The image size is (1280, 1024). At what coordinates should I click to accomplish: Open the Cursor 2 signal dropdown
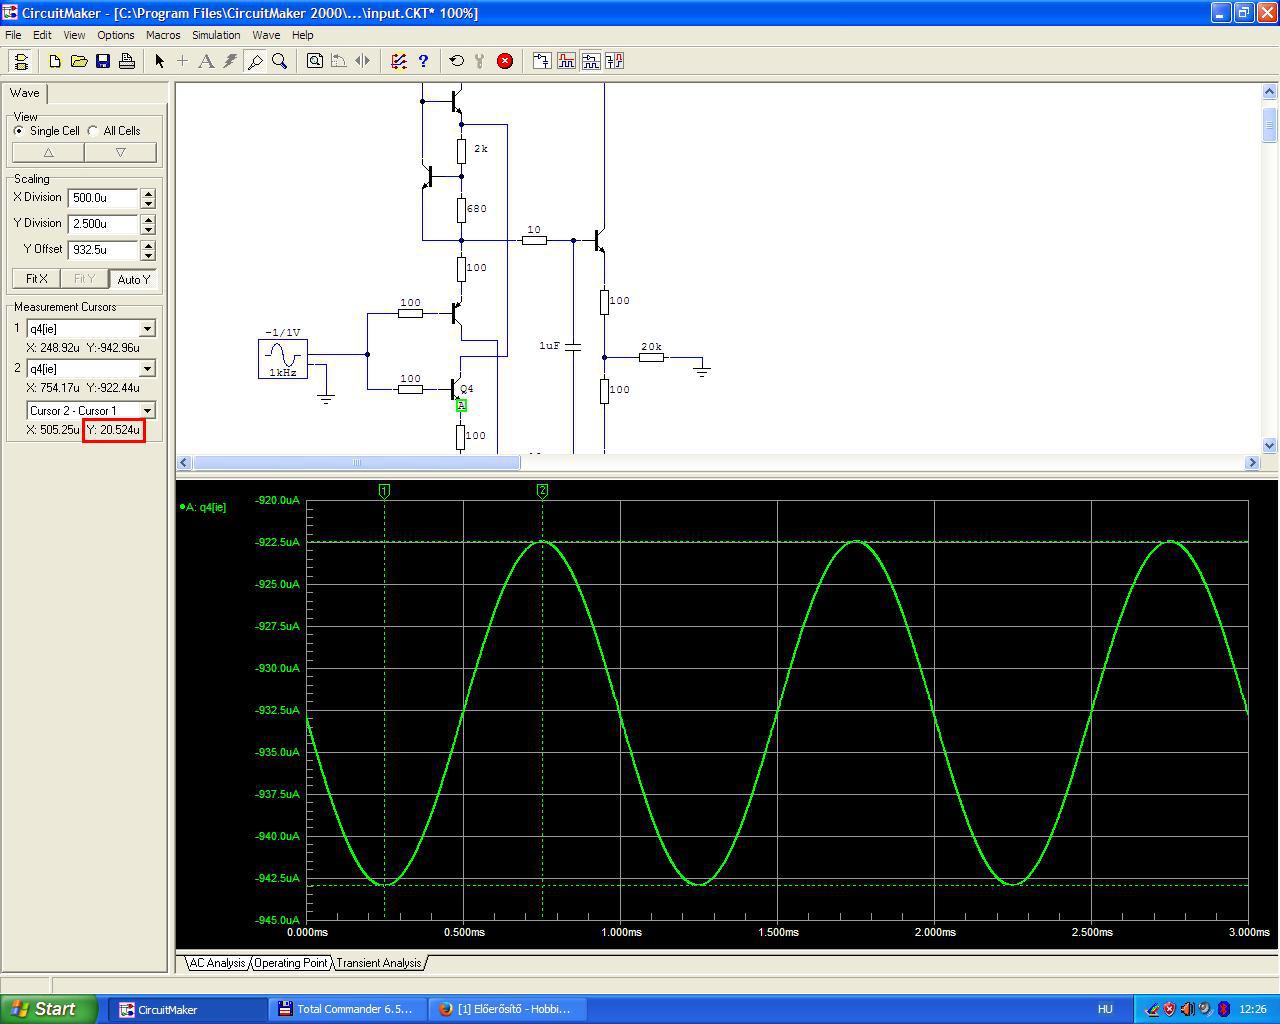click(147, 369)
